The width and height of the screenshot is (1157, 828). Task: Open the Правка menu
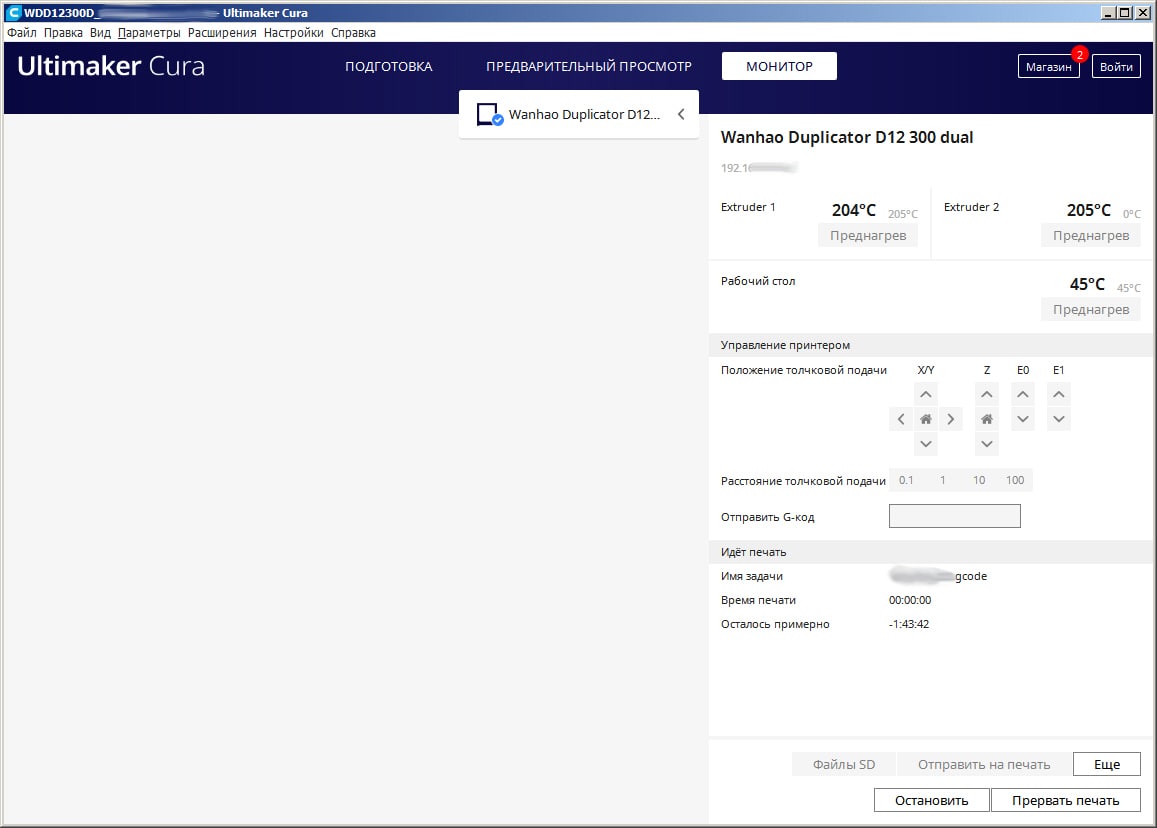coord(63,32)
